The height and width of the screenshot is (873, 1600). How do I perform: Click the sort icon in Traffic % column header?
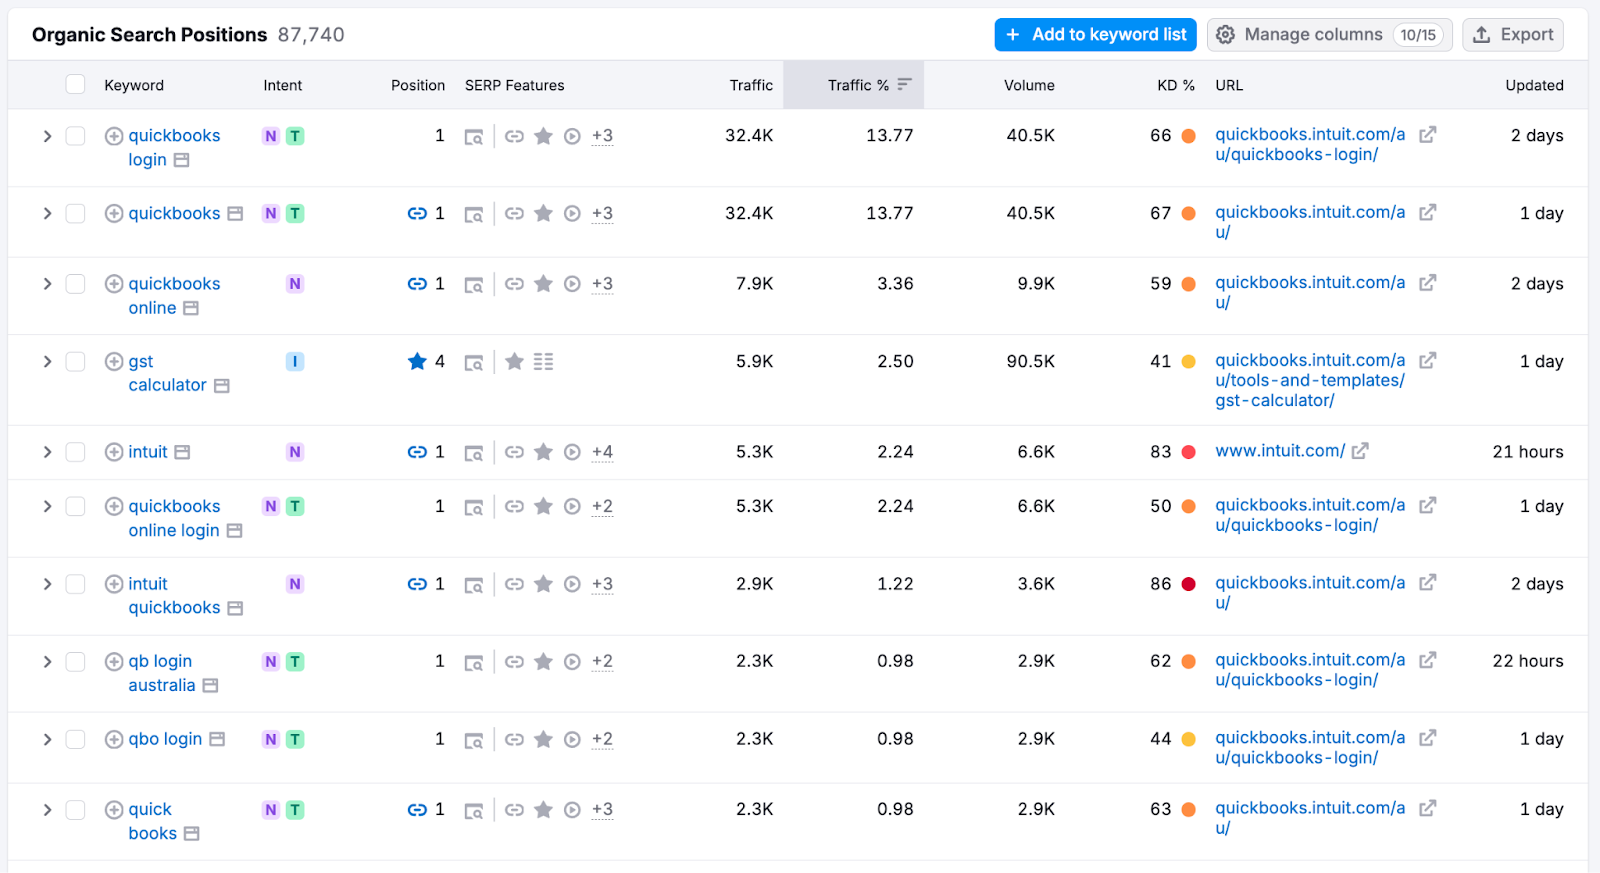click(x=904, y=85)
